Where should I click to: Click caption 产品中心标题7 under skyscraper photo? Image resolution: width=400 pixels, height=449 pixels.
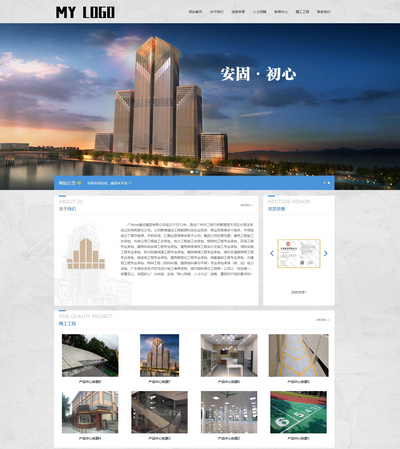[x=159, y=382]
